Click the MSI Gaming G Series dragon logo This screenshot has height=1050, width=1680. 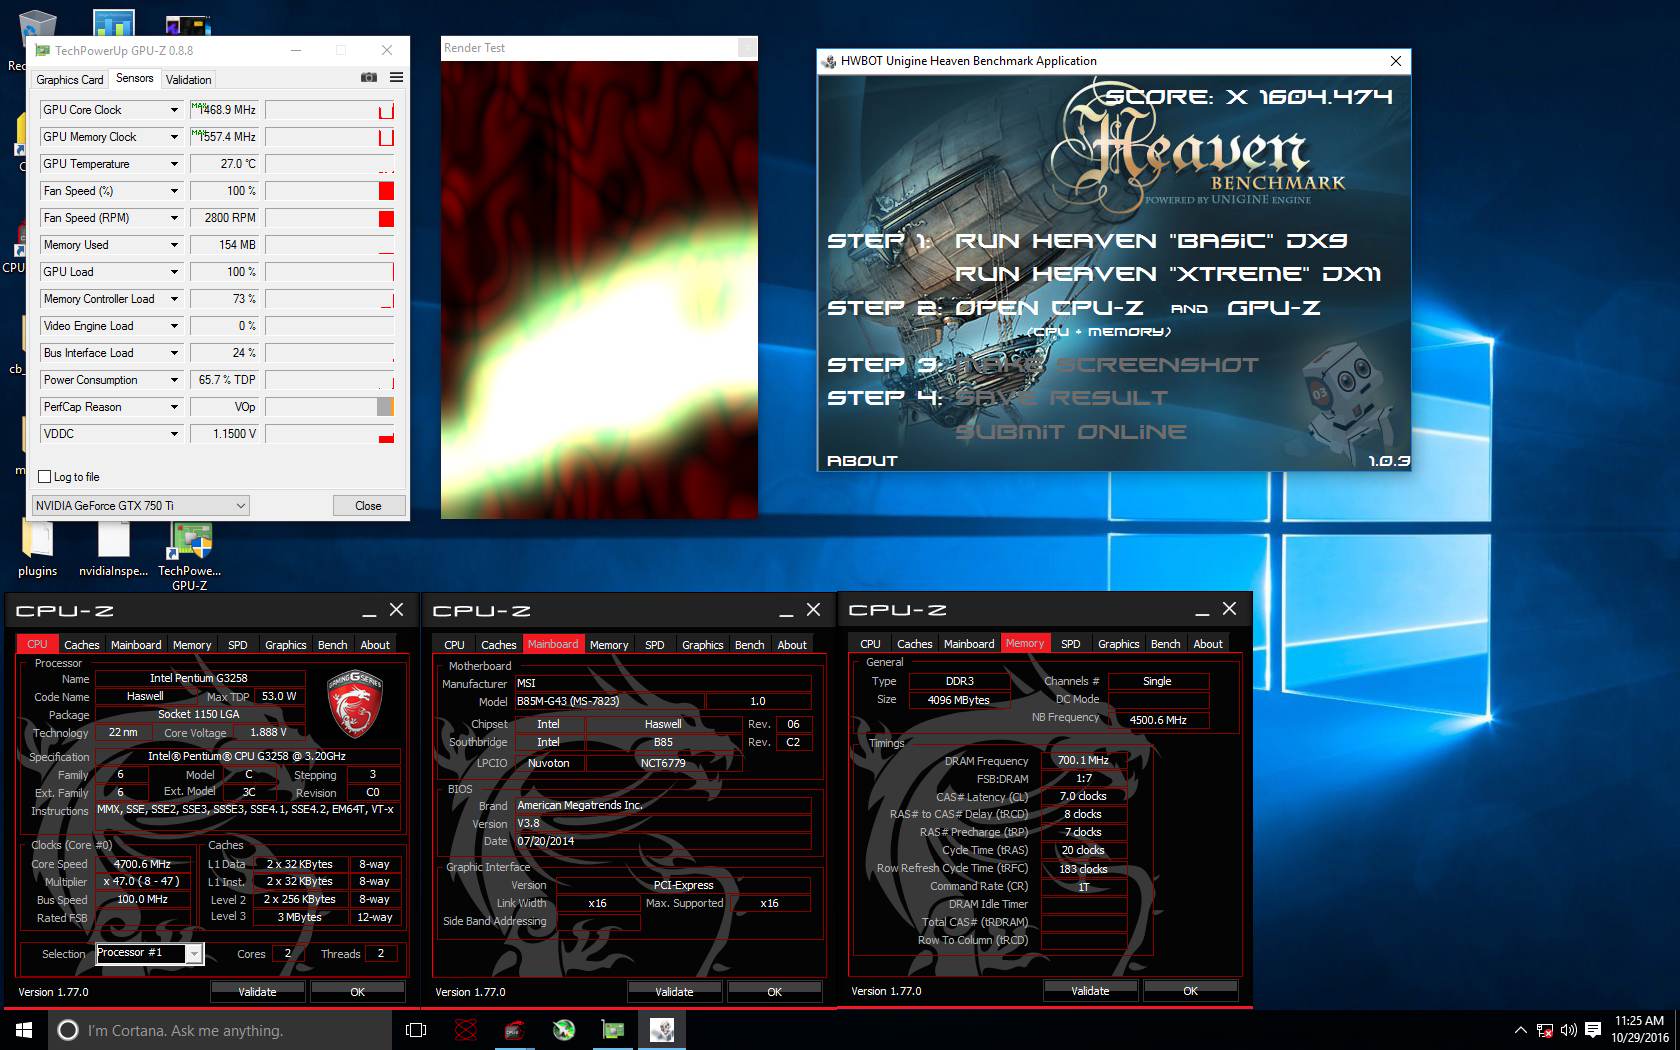[355, 703]
